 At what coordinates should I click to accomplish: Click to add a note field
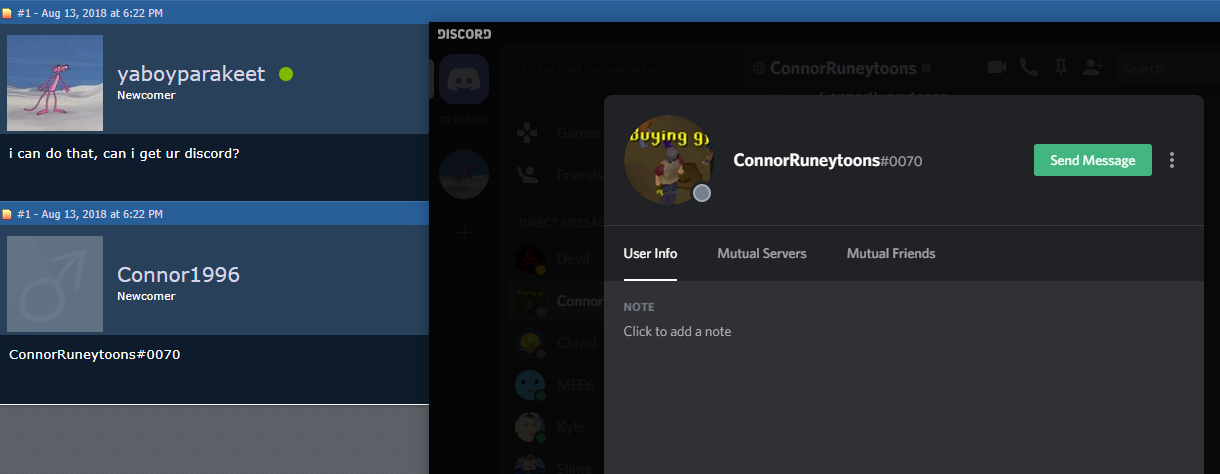point(677,331)
